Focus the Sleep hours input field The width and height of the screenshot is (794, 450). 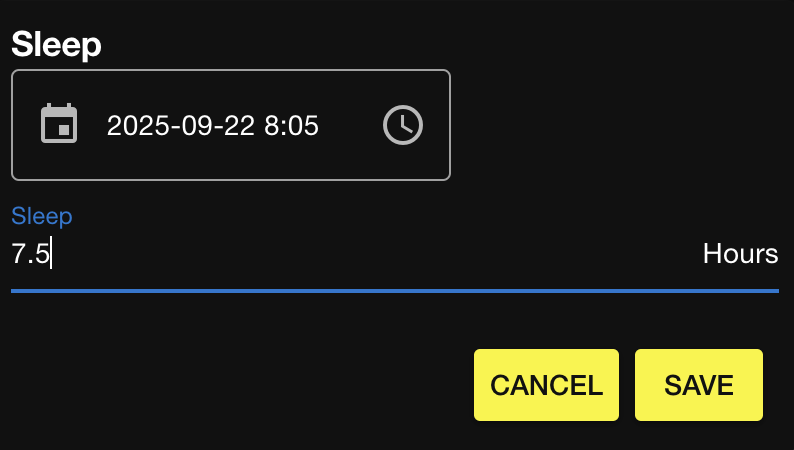(x=300, y=254)
